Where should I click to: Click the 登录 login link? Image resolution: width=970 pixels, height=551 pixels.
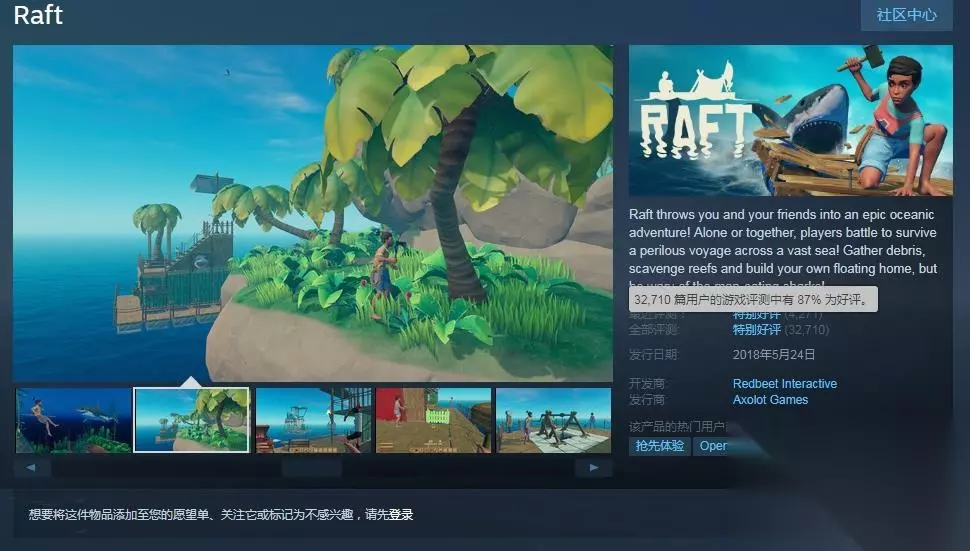pyautogui.click(x=401, y=515)
